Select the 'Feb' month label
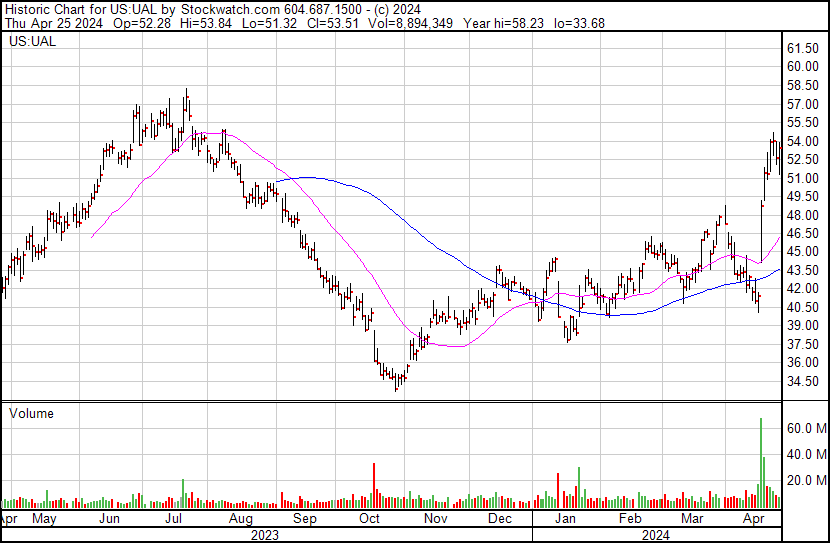830x543 pixels. (x=630, y=519)
